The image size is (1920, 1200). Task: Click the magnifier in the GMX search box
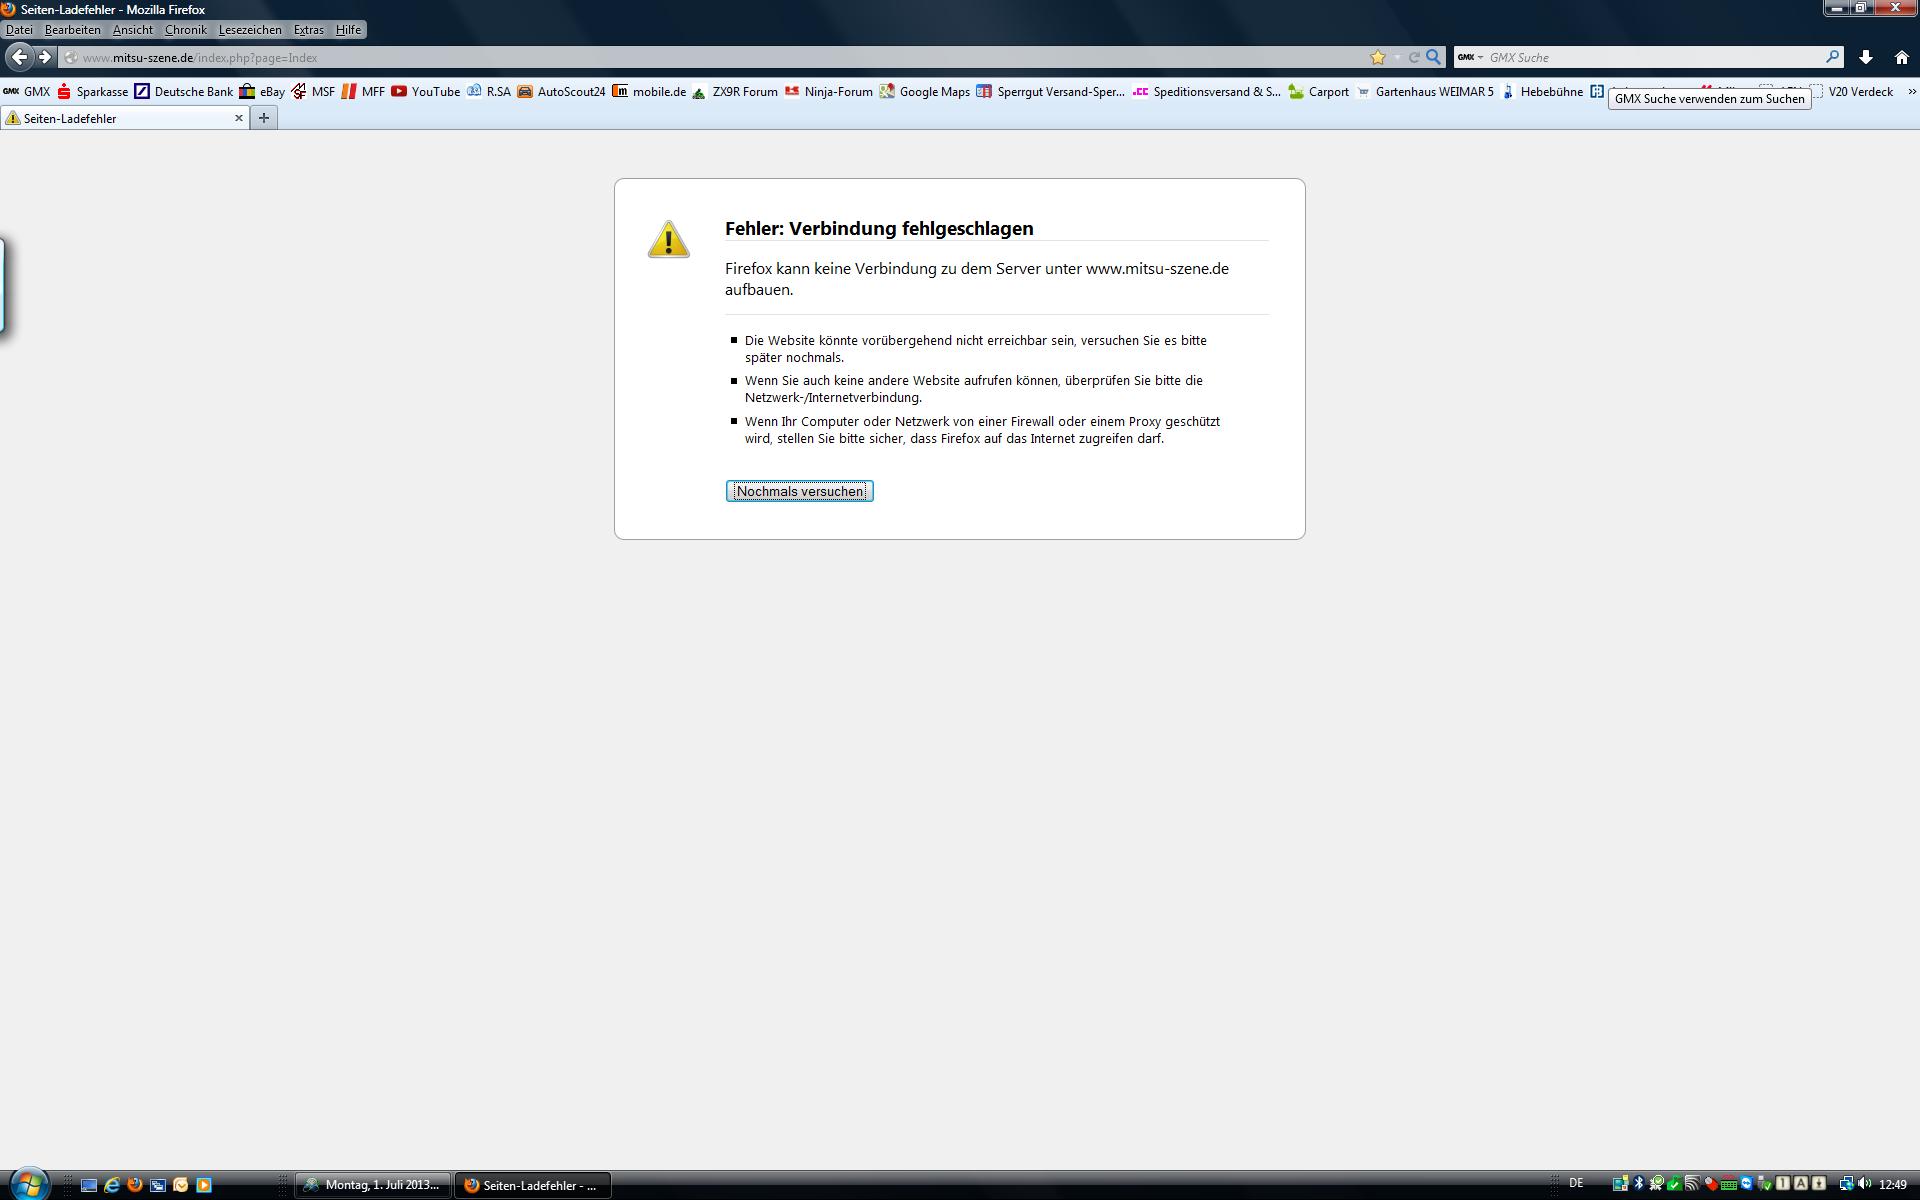(x=1832, y=57)
